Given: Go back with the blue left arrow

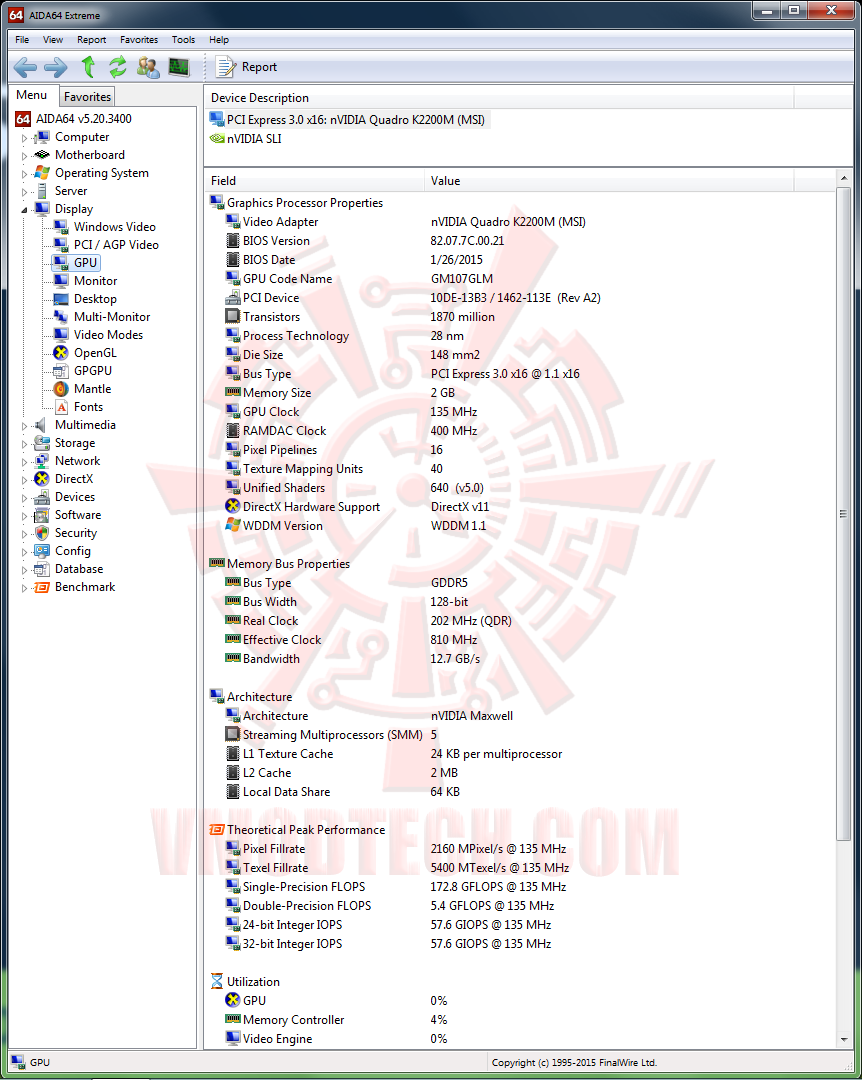Looking at the screenshot, I should point(25,67).
